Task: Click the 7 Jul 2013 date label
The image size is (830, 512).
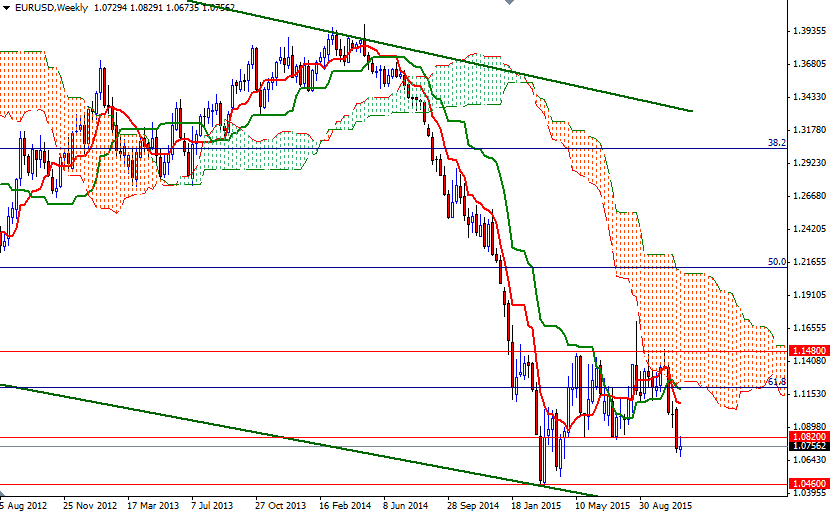Action: [x=212, y=505]
